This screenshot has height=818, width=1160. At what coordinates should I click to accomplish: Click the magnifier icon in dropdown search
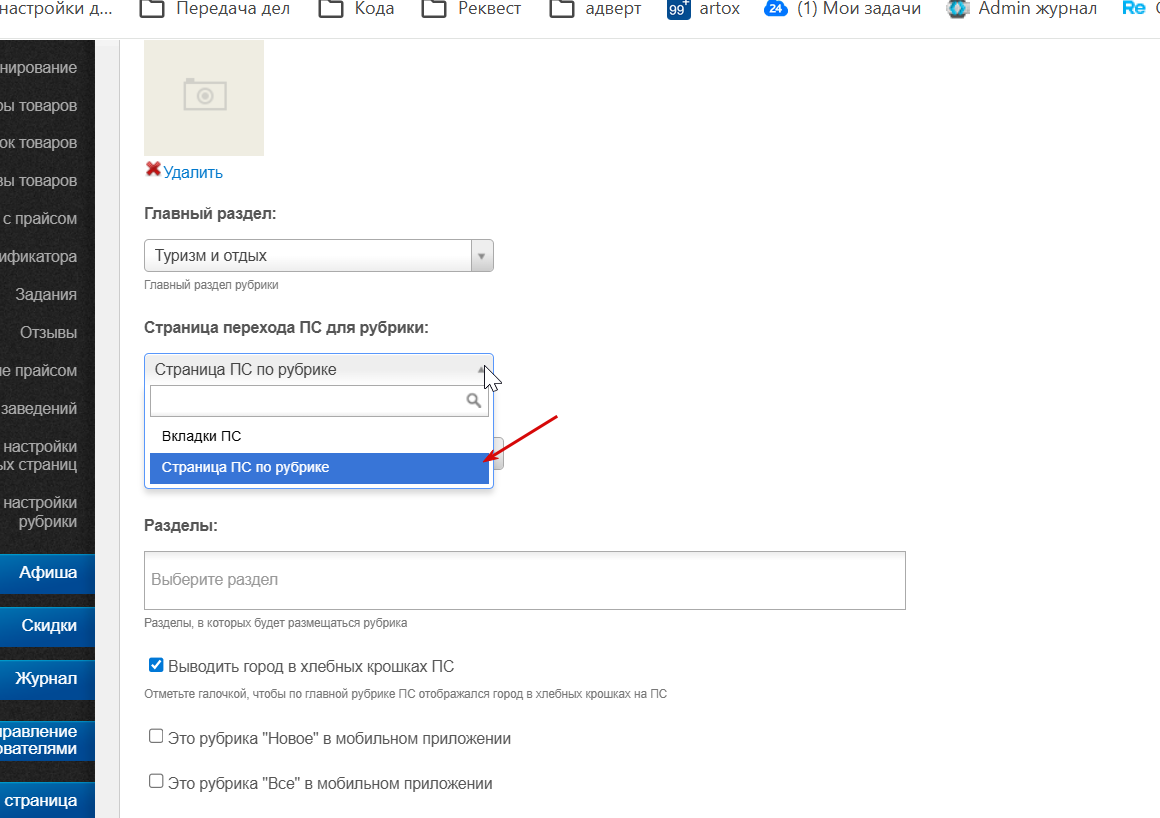pos(473,401)
